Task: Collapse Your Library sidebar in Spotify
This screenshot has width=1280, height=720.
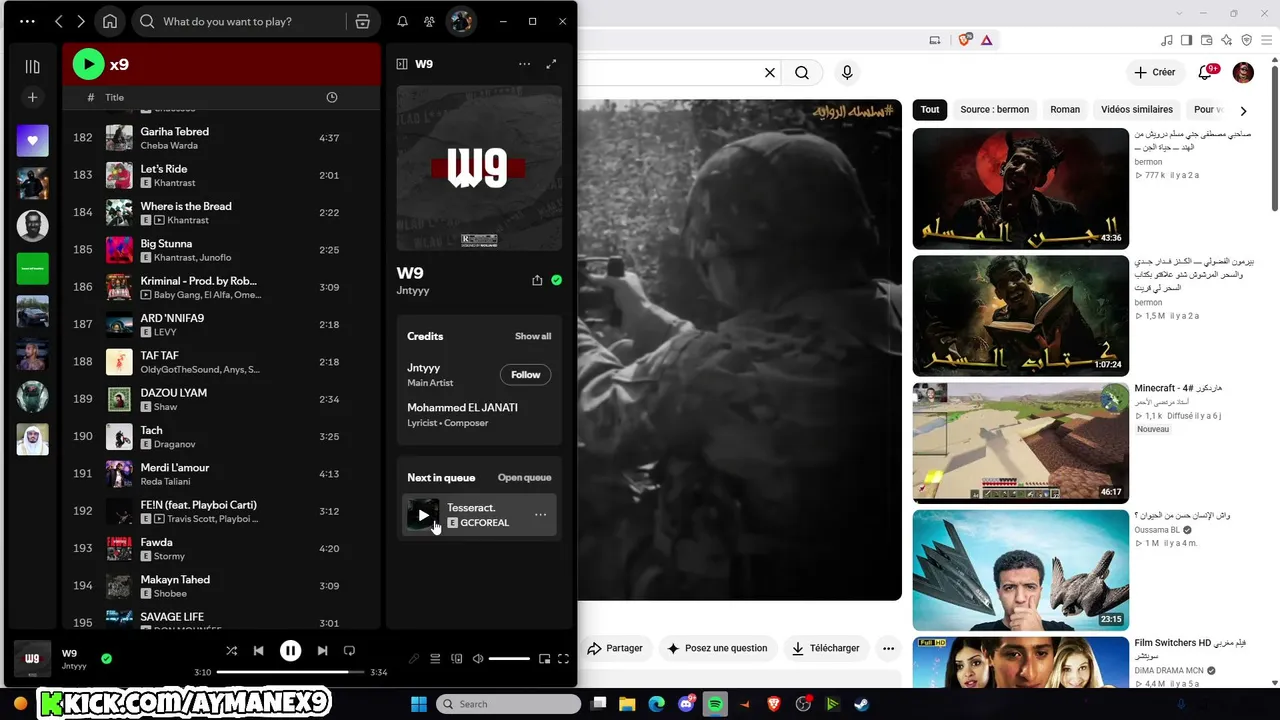Action: (32, 67)
